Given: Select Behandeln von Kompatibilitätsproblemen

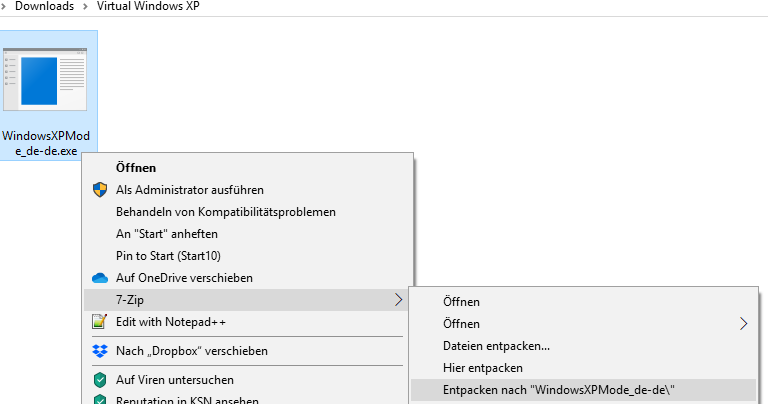Looking at the screenshot, I should tap(226, 212).
